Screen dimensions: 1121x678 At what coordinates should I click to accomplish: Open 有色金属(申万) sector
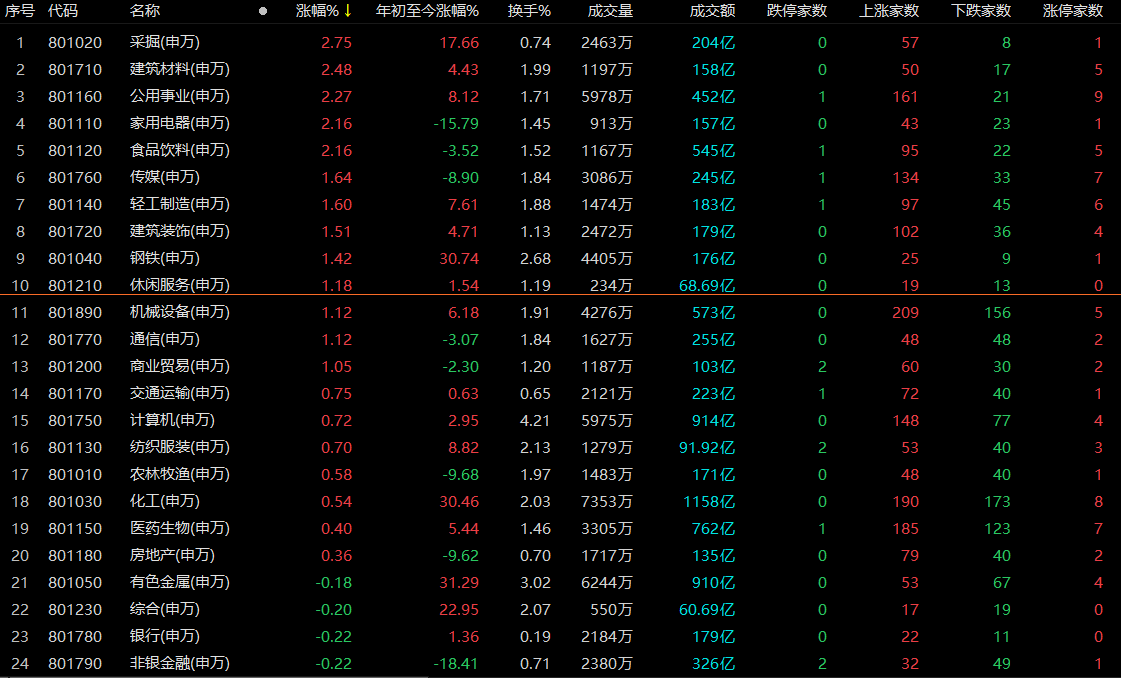[x=180, y=582]
